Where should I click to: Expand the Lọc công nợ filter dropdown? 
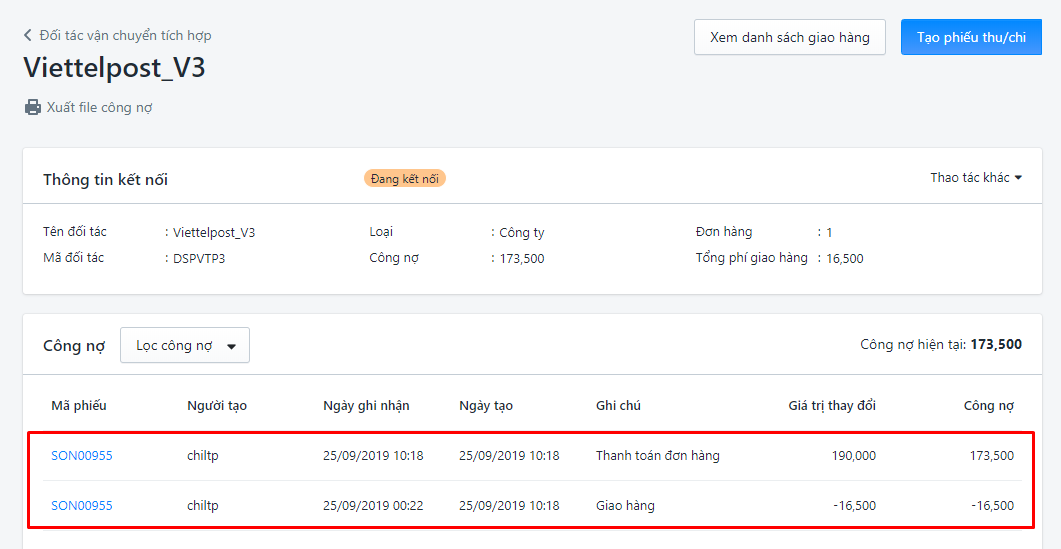tap(185, 346)
